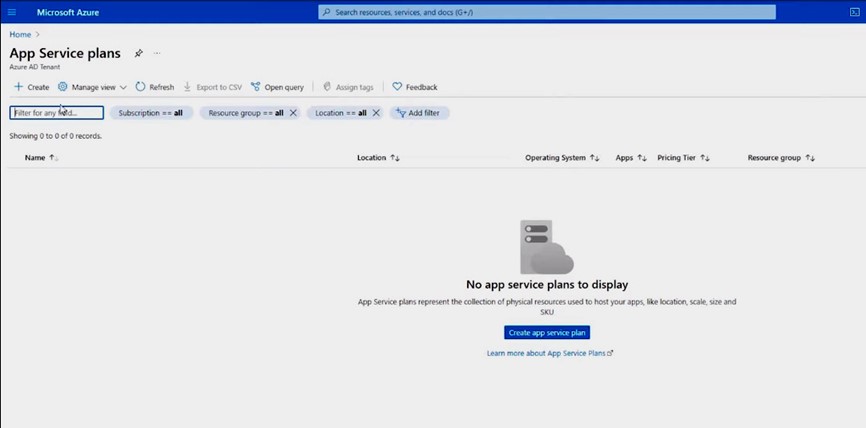Click Assign tags
The height and width of the screenshot is (428, 866).
click(x=348, y=87)
